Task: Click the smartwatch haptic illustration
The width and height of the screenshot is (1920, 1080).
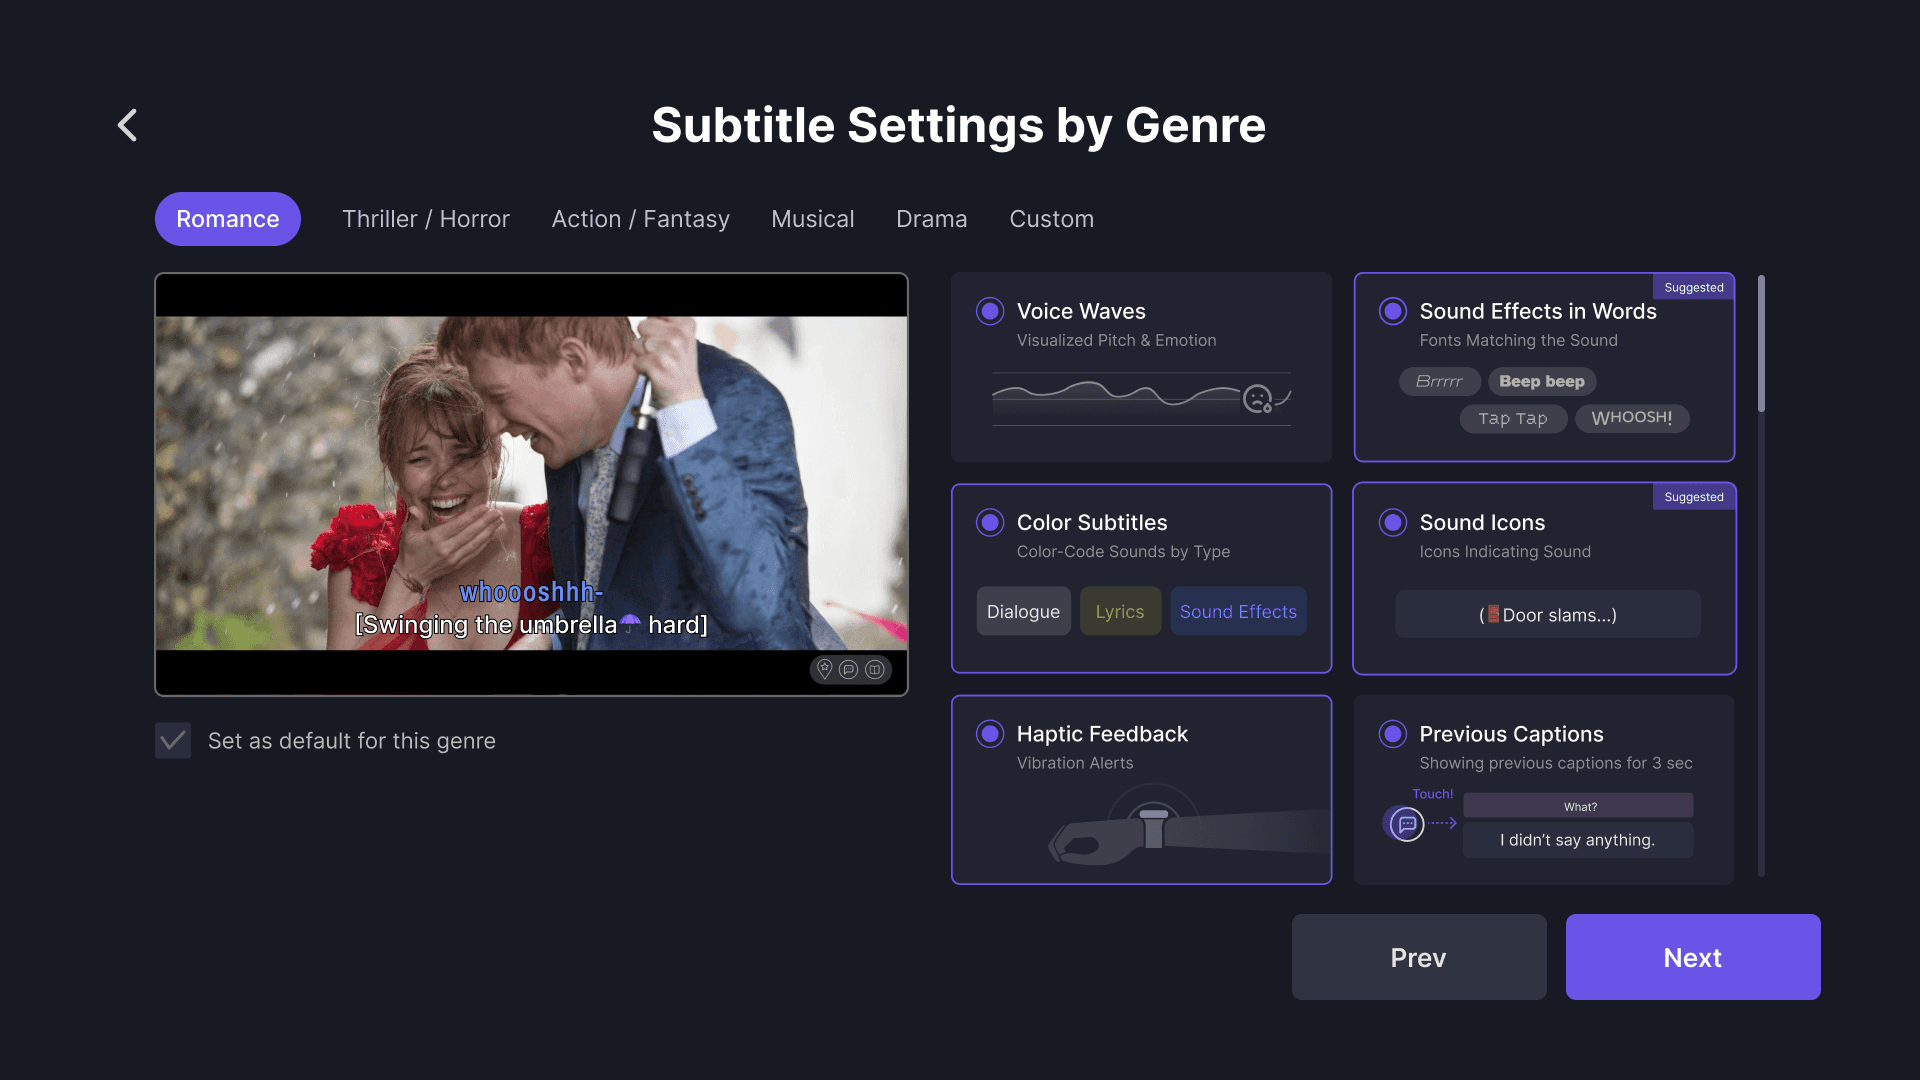Action: tap(1154, 830)
